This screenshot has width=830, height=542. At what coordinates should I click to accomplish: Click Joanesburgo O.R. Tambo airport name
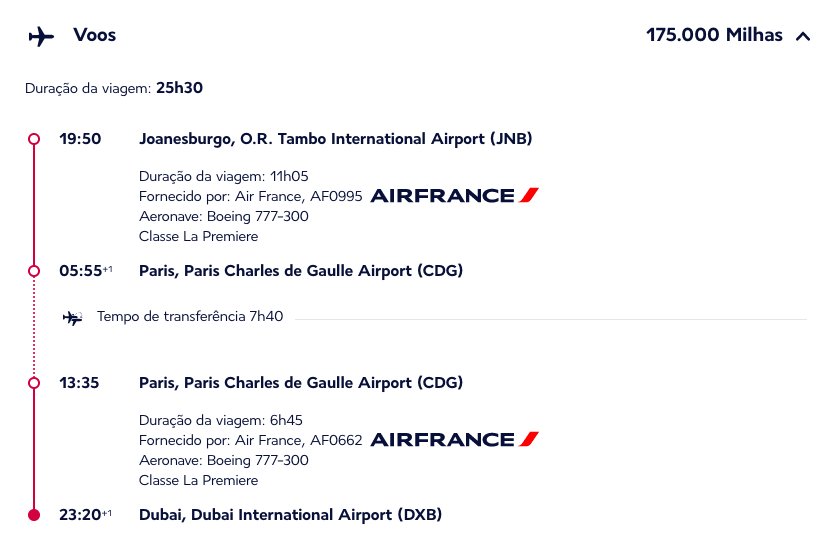coord(336,139)
